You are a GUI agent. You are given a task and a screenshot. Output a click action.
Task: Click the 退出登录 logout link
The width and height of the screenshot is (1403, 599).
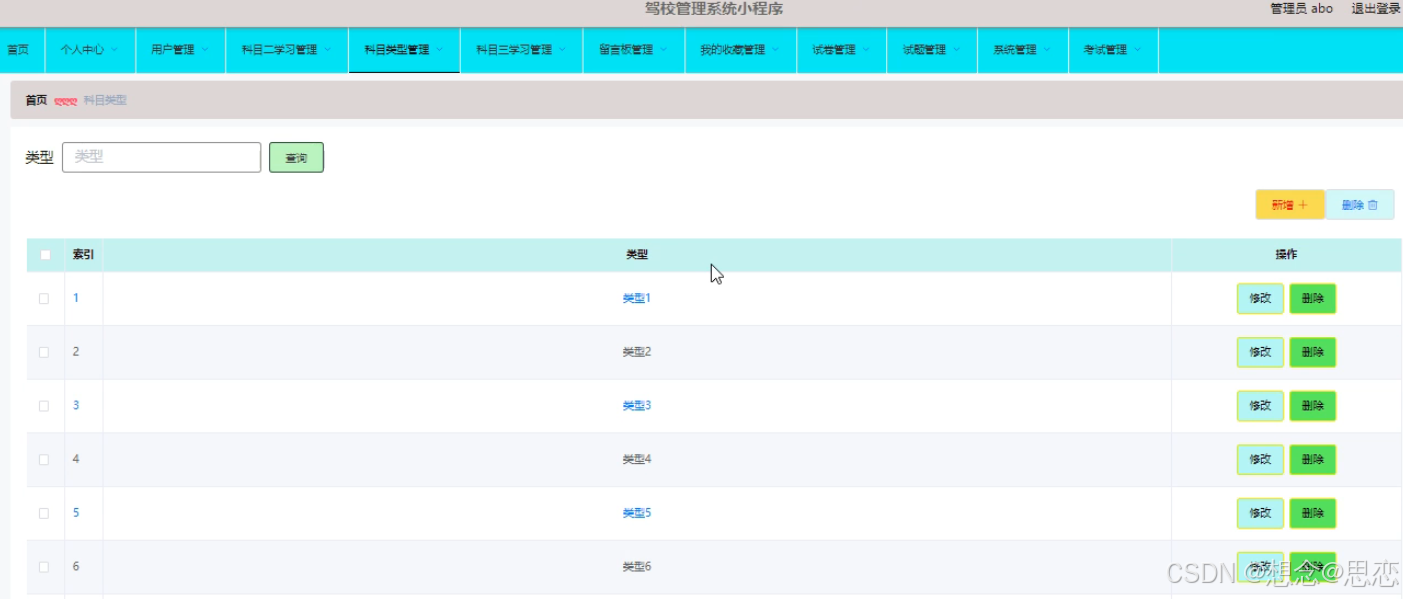pos(1376,9)
